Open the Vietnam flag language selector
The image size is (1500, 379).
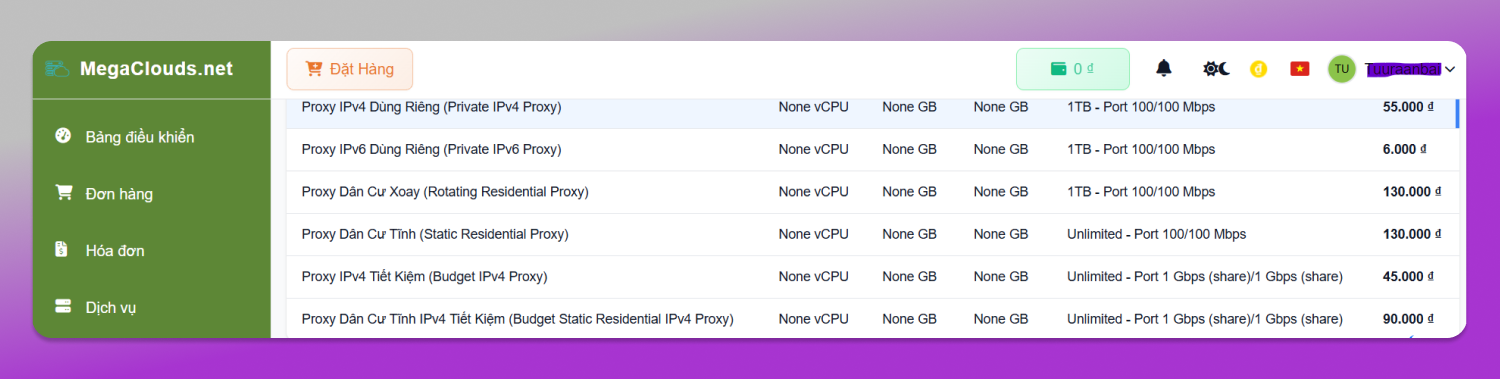(1300, 69)
